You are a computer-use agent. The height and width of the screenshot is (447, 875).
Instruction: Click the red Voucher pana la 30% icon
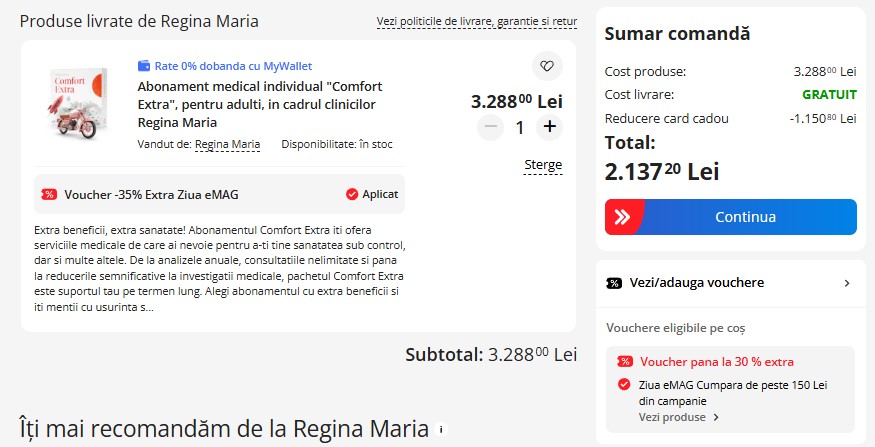(625, 362)
